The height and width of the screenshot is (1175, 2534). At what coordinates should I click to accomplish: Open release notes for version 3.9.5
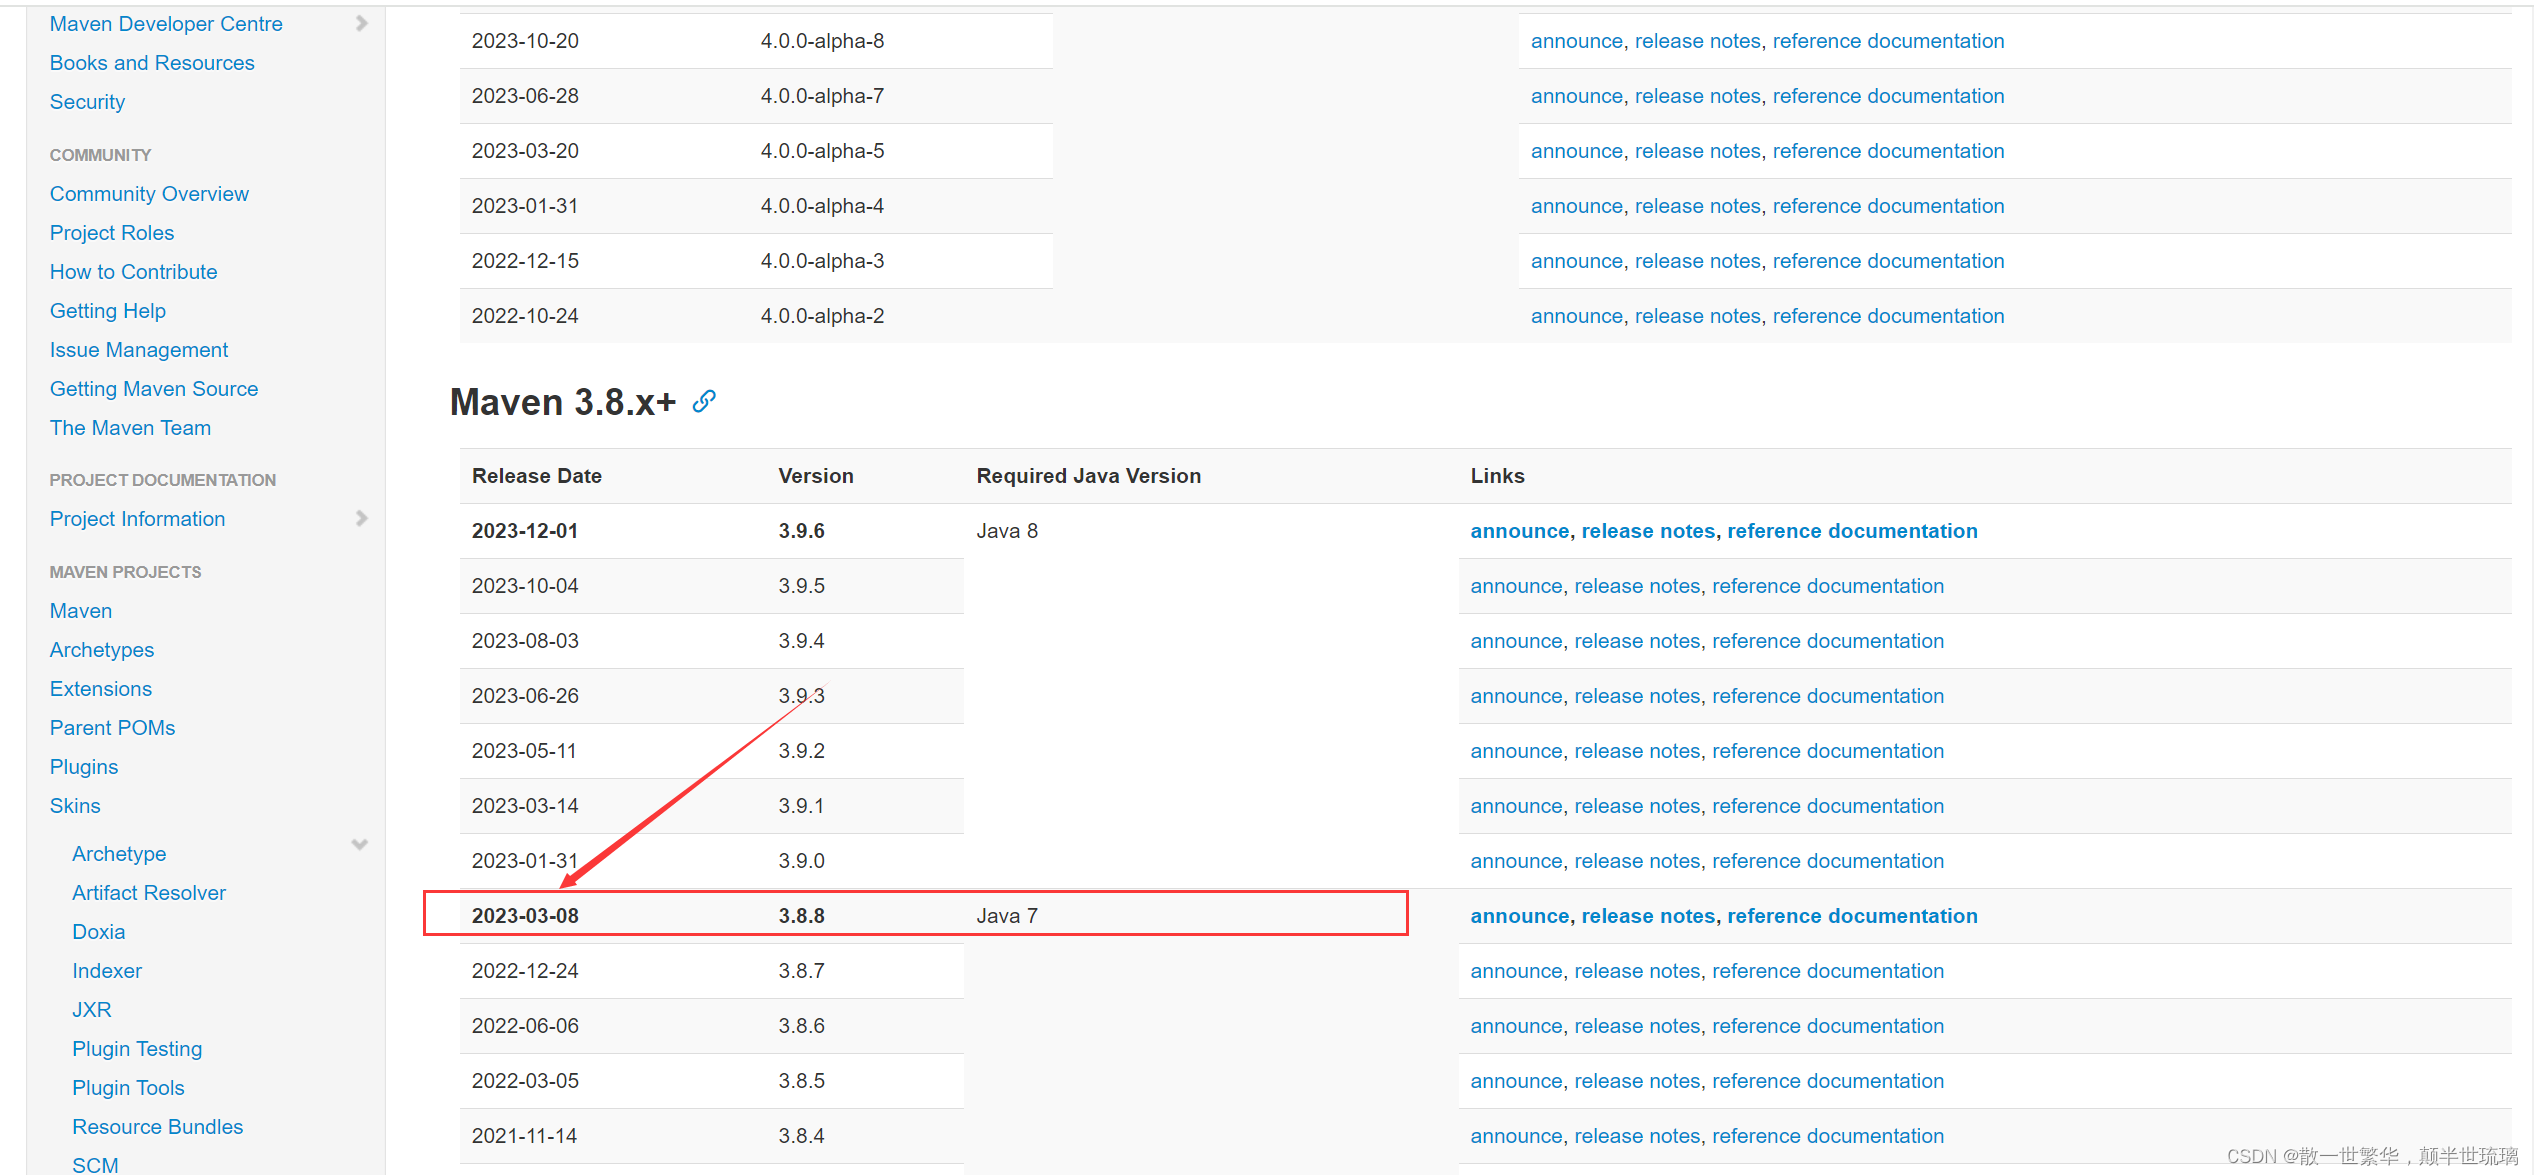pyautogui.click(x=1637, y=586)
